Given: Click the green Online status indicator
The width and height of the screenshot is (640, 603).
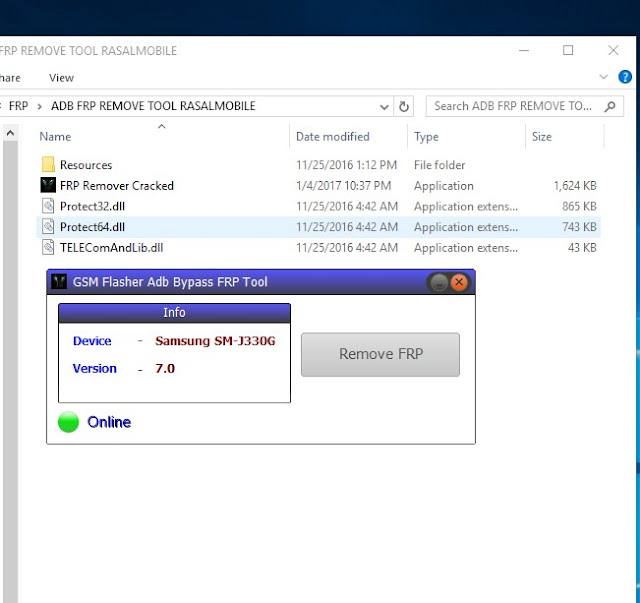Looking at the screenshot, I should (69, 422).
